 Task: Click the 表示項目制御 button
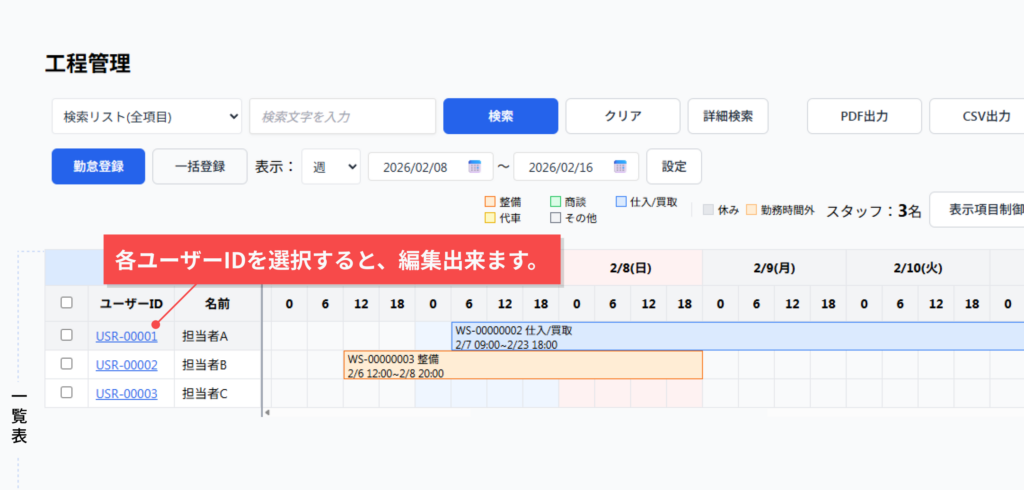tap(980, 210)
